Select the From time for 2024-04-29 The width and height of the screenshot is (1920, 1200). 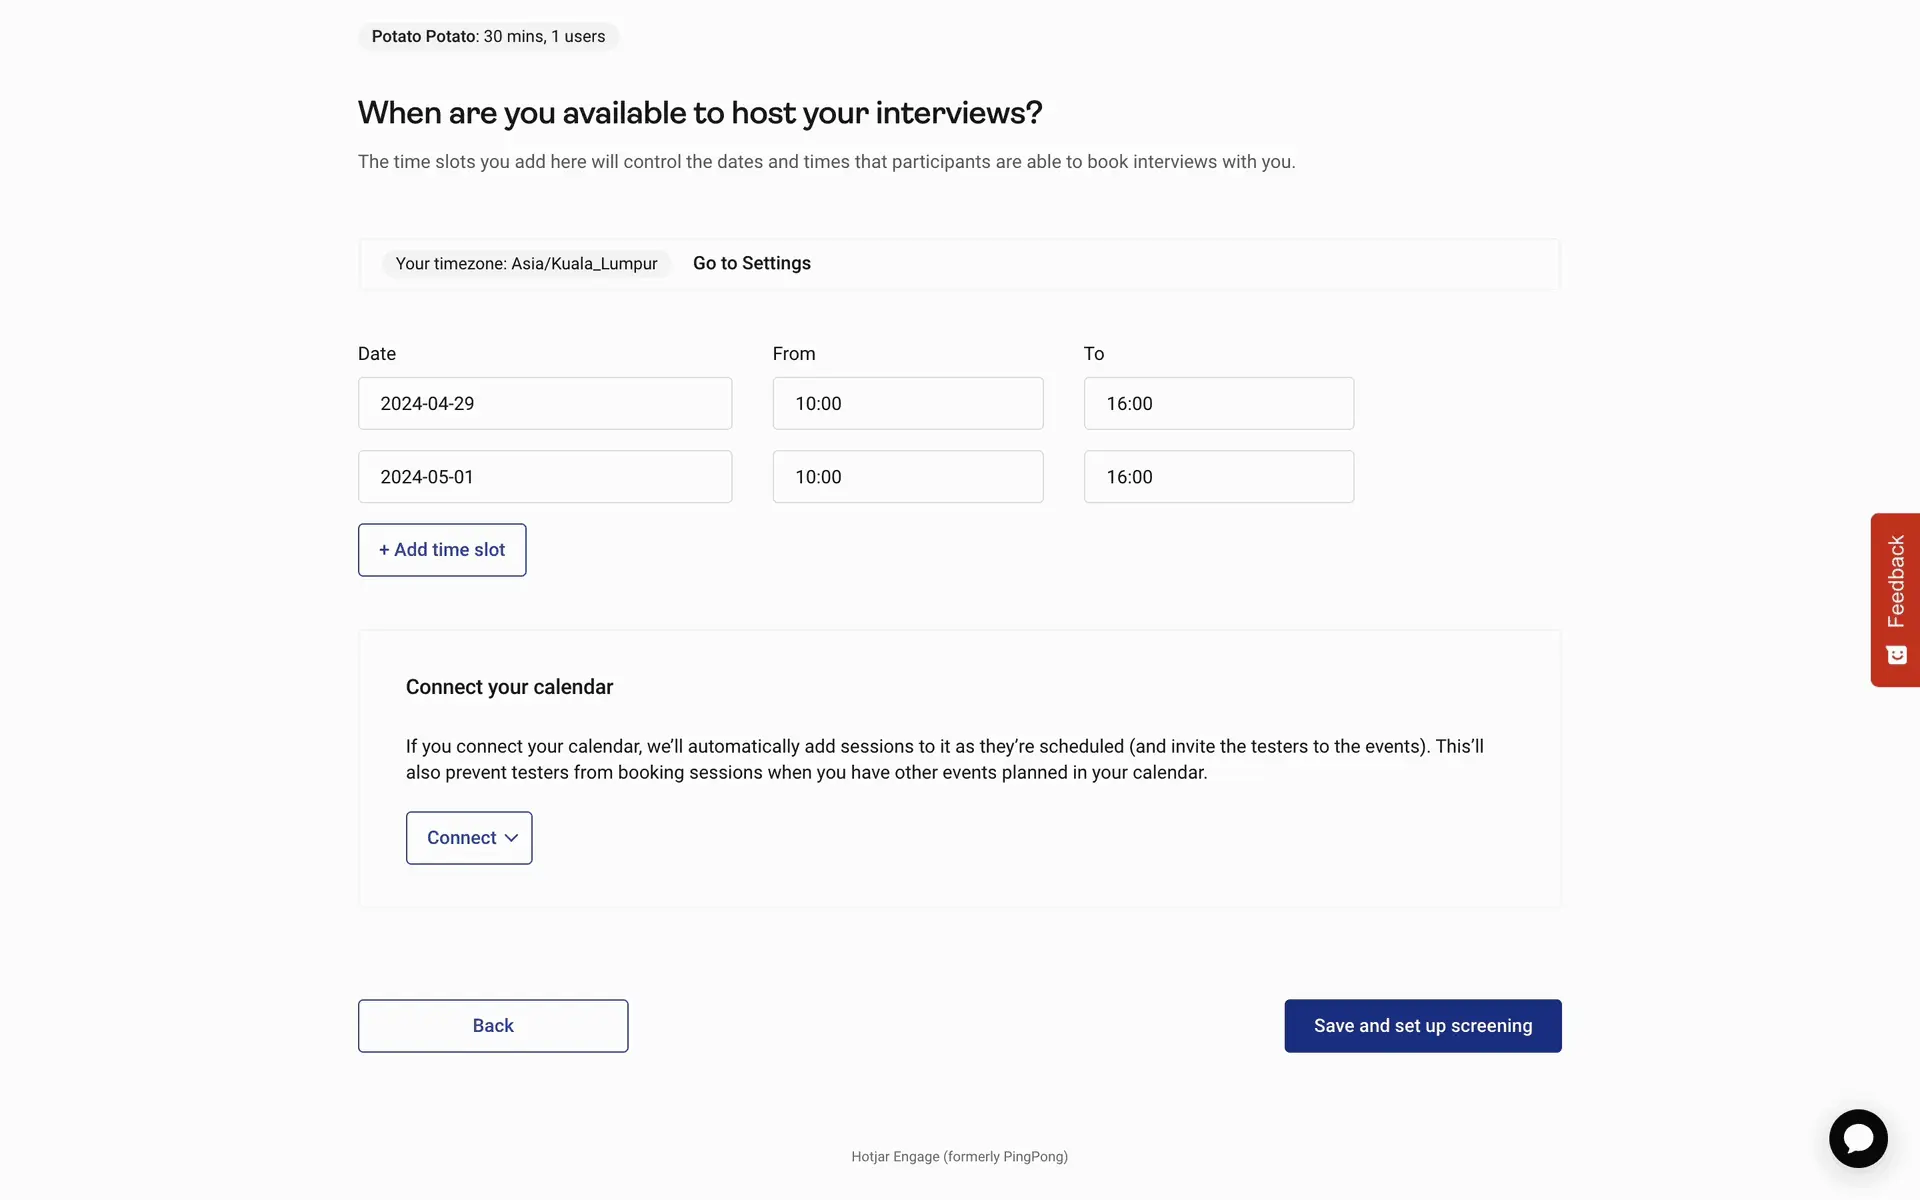907,404
